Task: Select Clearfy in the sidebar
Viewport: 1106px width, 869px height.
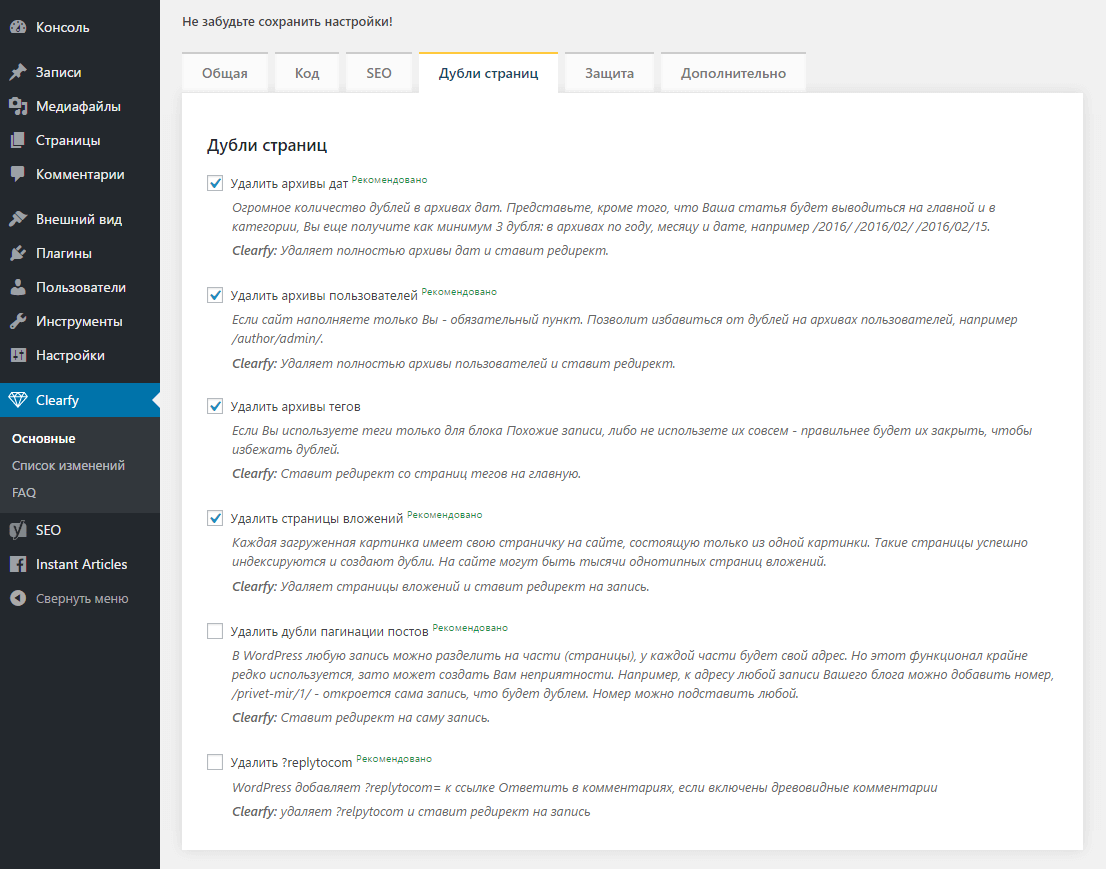Action: 80,400
